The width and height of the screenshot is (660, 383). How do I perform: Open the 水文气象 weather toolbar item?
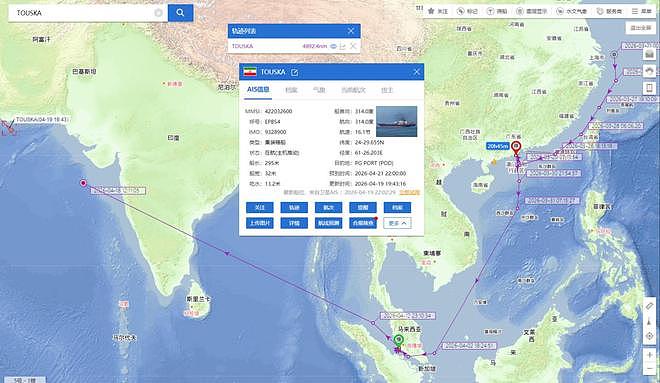tap(572, 11)
